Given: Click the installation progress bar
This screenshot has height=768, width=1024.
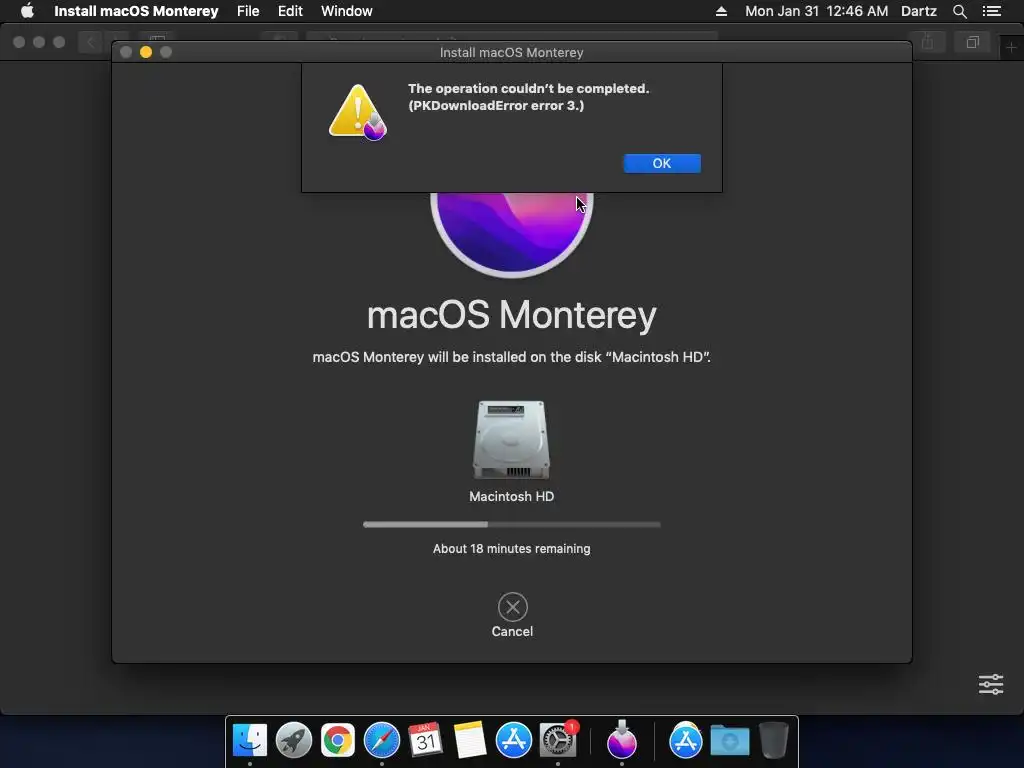Looking at the screenshot, I should [511, 524].
